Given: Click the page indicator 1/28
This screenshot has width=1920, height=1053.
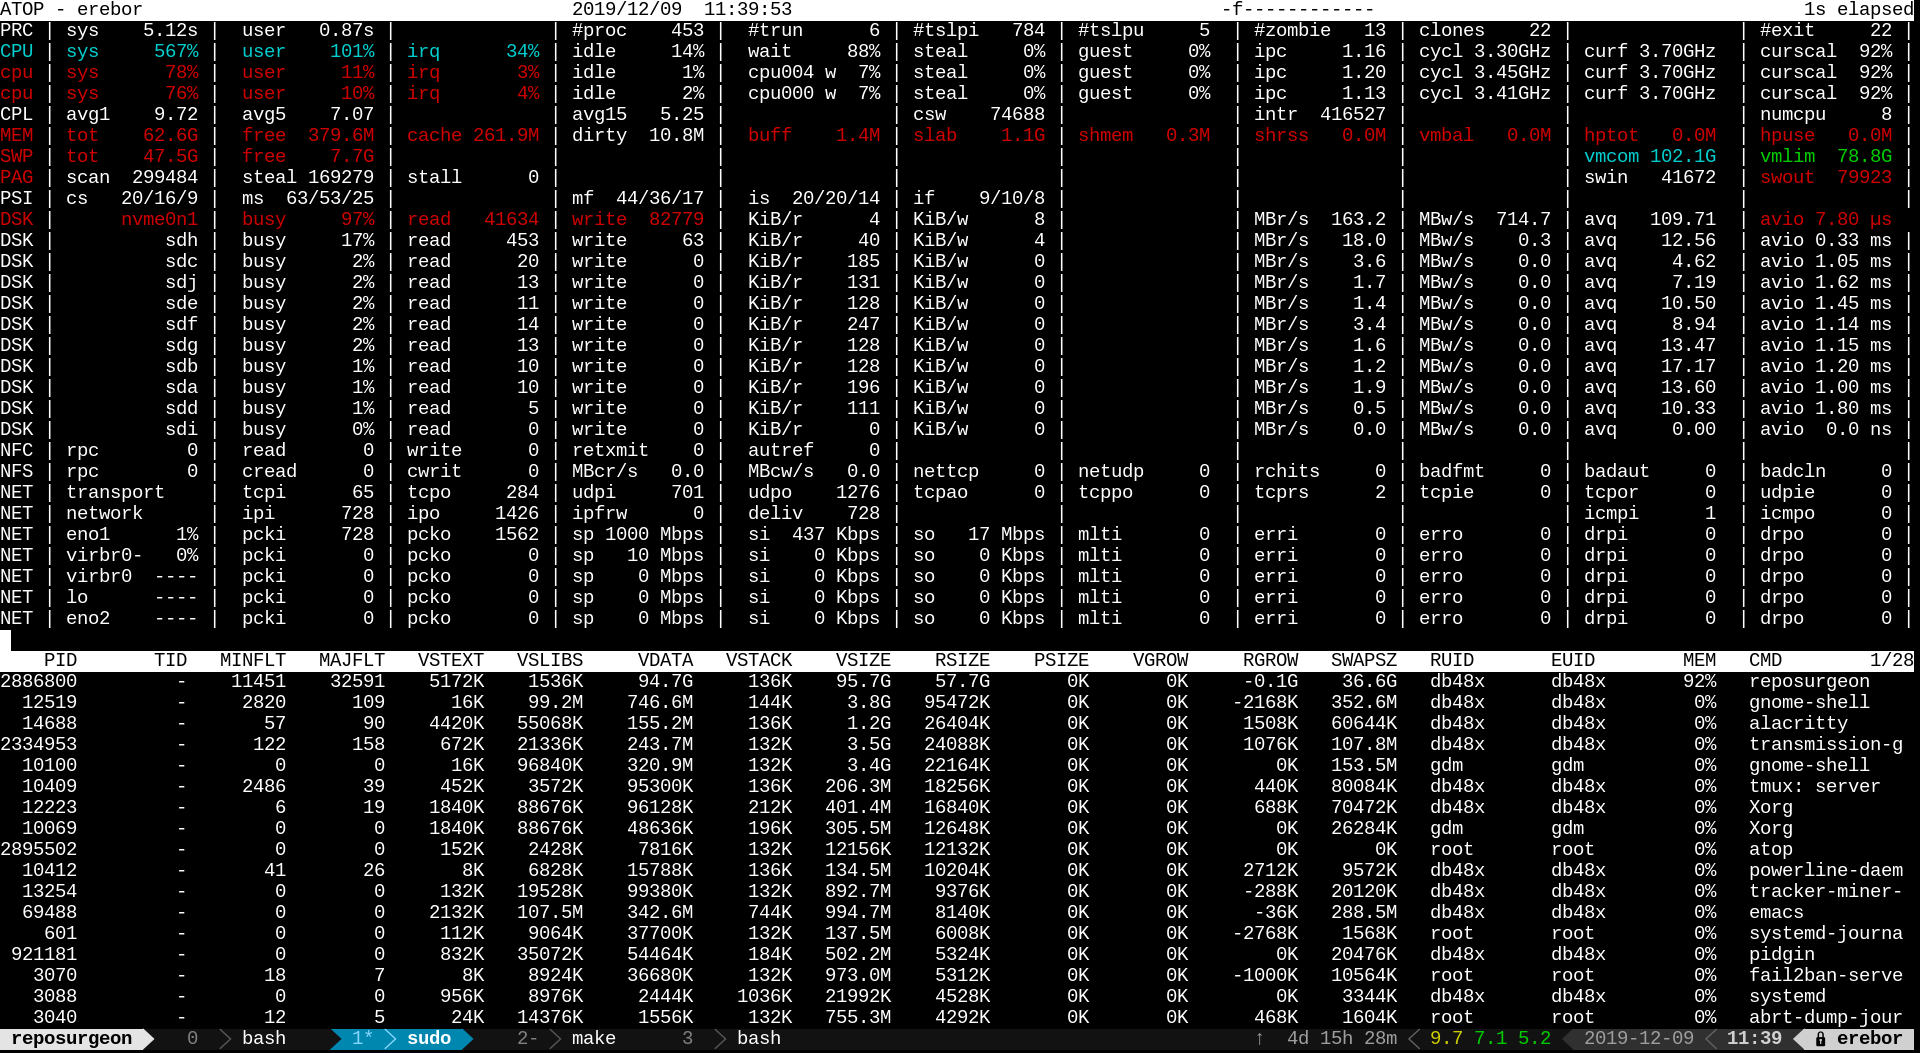Looking at the screenshot, I should pyautogui.click(x=1892, y=661).
